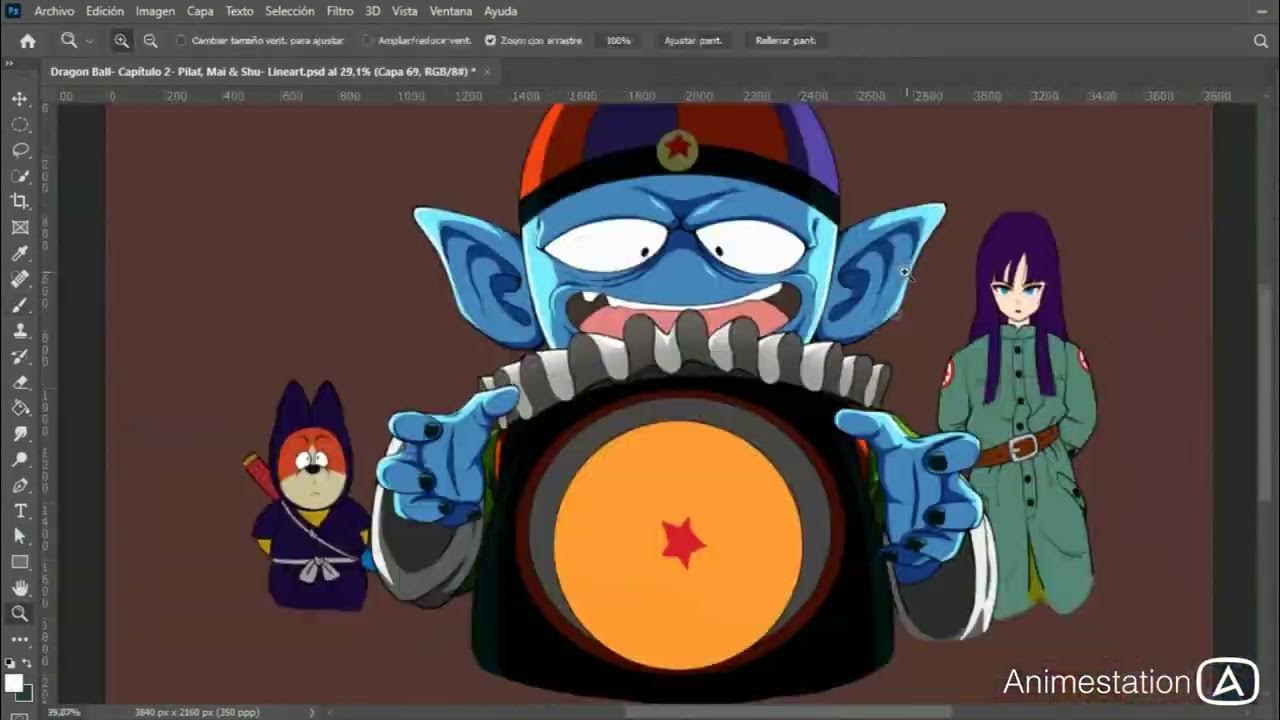Select the Eyedropper tool
This screenshot has width=1280, height=720.
(x=20, y=254)
